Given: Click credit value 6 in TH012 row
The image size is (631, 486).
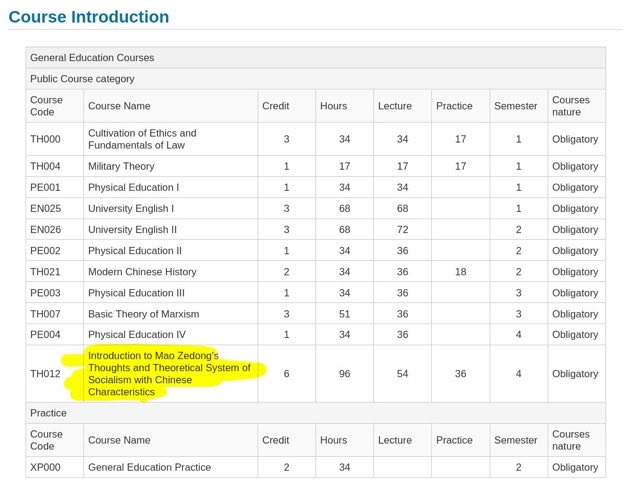Looking at the screenshot, I should tap(286, 374).
